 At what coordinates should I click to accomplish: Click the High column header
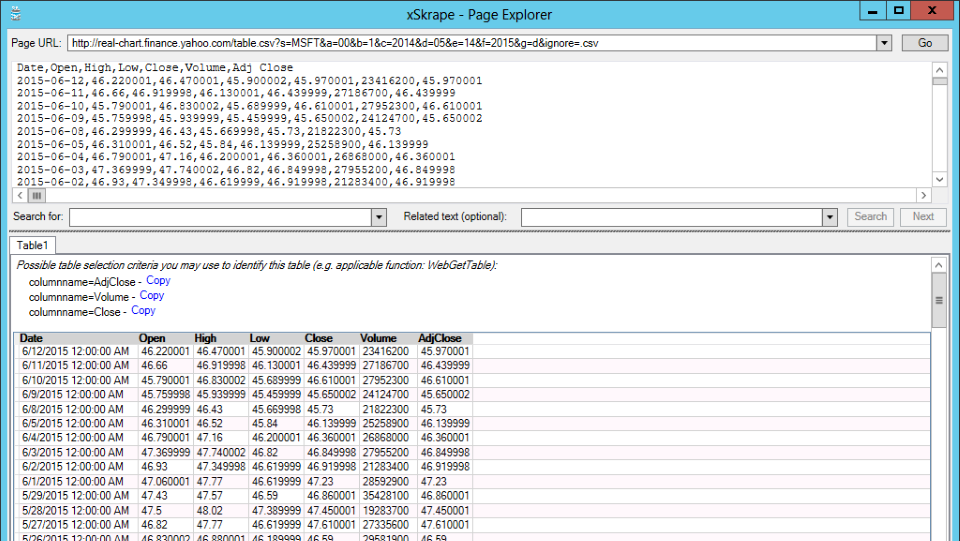pos(220,338)
